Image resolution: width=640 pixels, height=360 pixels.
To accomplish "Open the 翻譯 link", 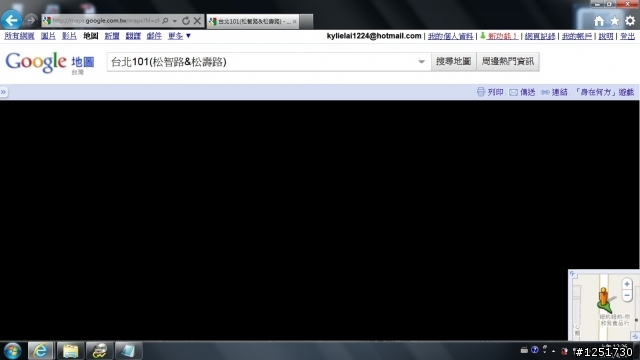I will (133, 36).
